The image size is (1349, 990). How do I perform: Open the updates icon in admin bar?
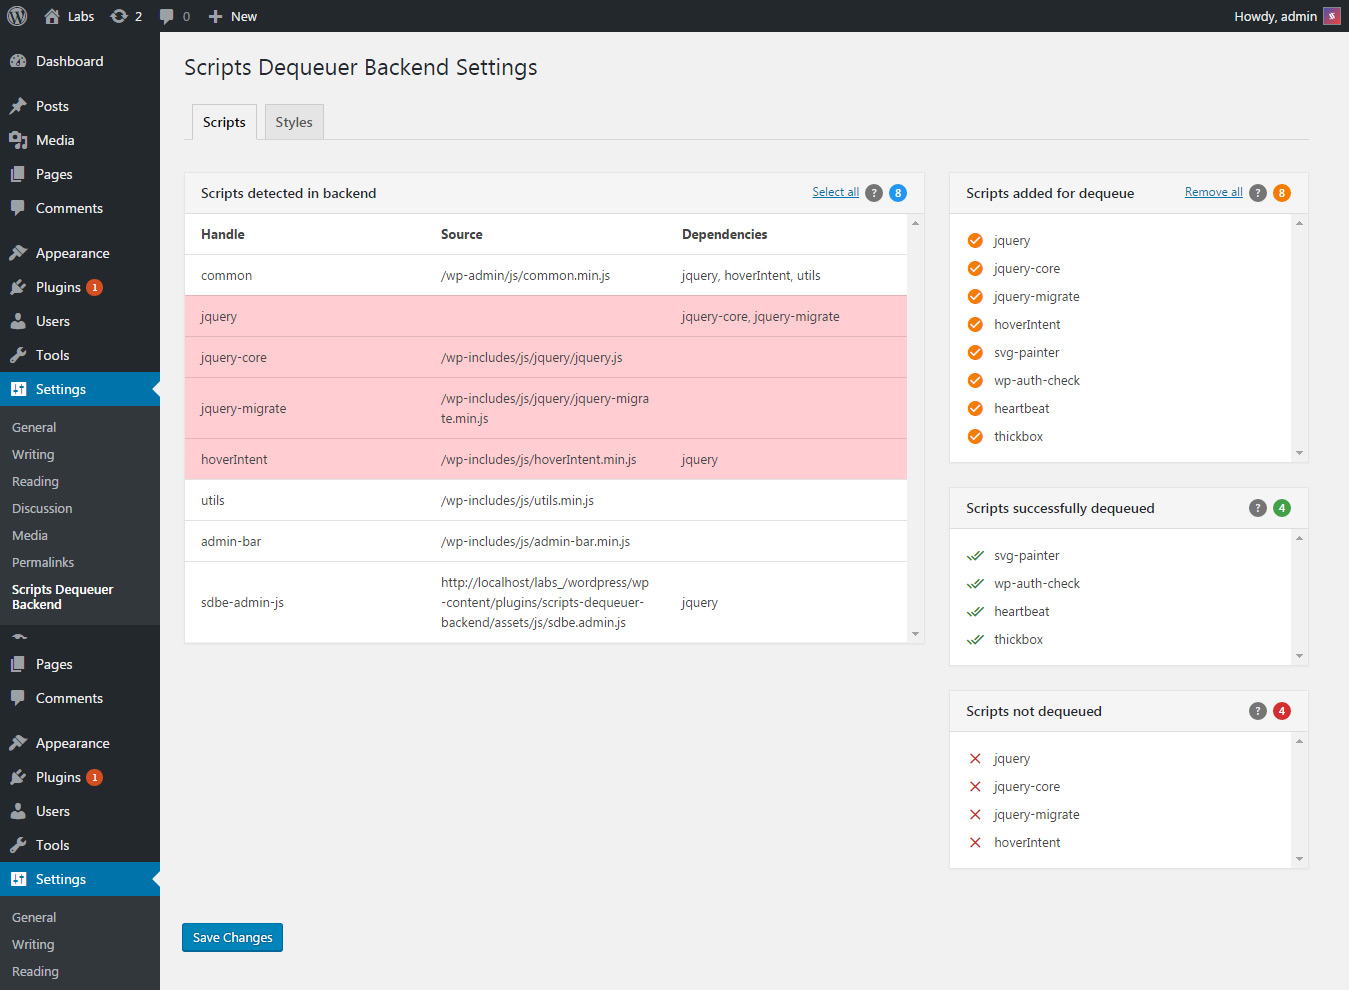(119, 16)
